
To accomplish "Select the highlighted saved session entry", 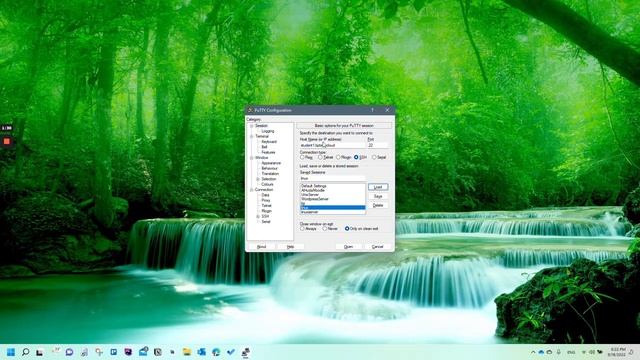I will coord(332,208).
